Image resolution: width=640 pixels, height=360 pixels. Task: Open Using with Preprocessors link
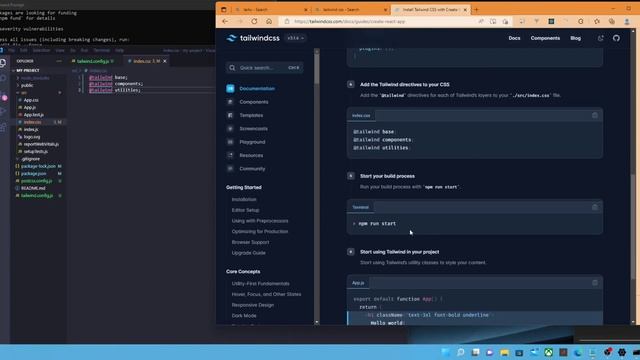pyautogui.click(x=260, y=221)
